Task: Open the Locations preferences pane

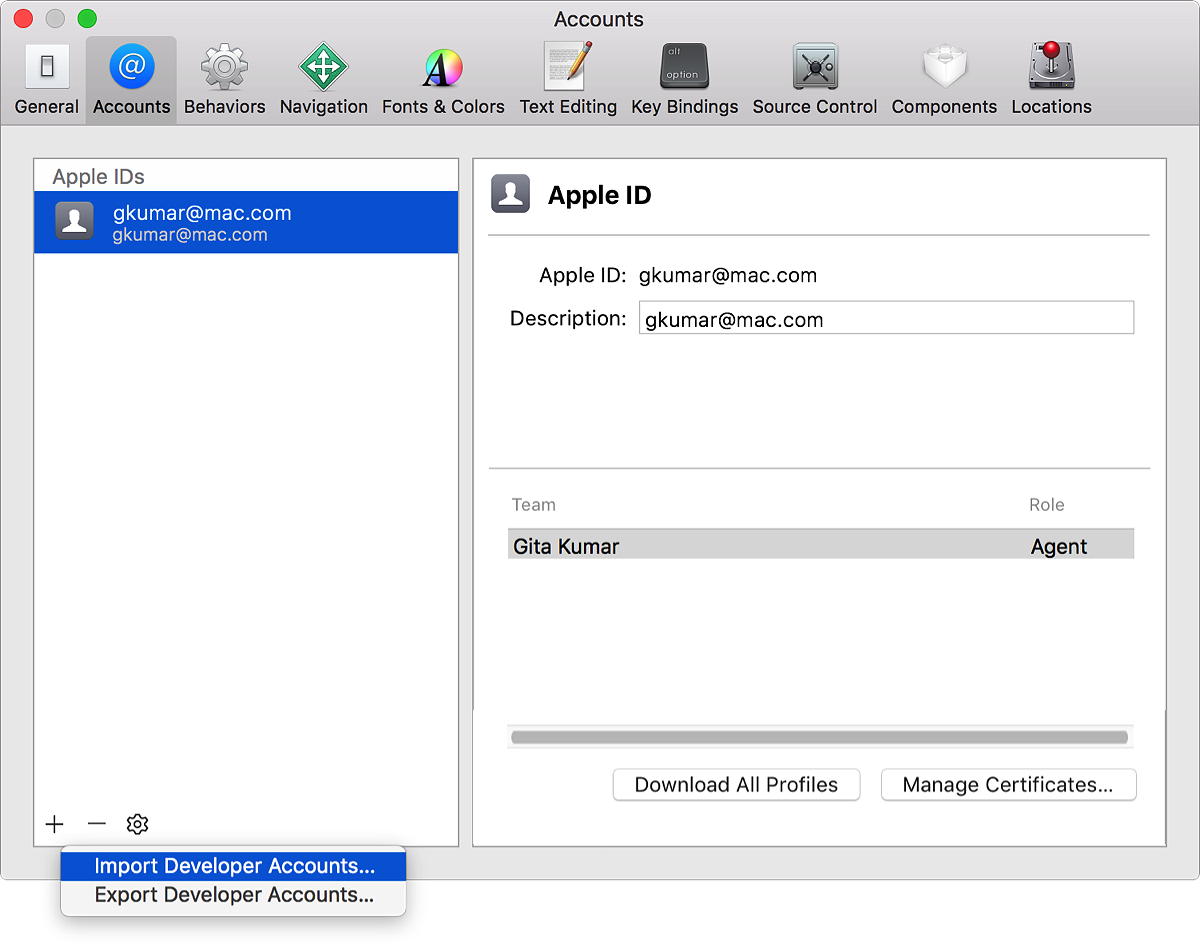Action: [x=1051, y=80]
